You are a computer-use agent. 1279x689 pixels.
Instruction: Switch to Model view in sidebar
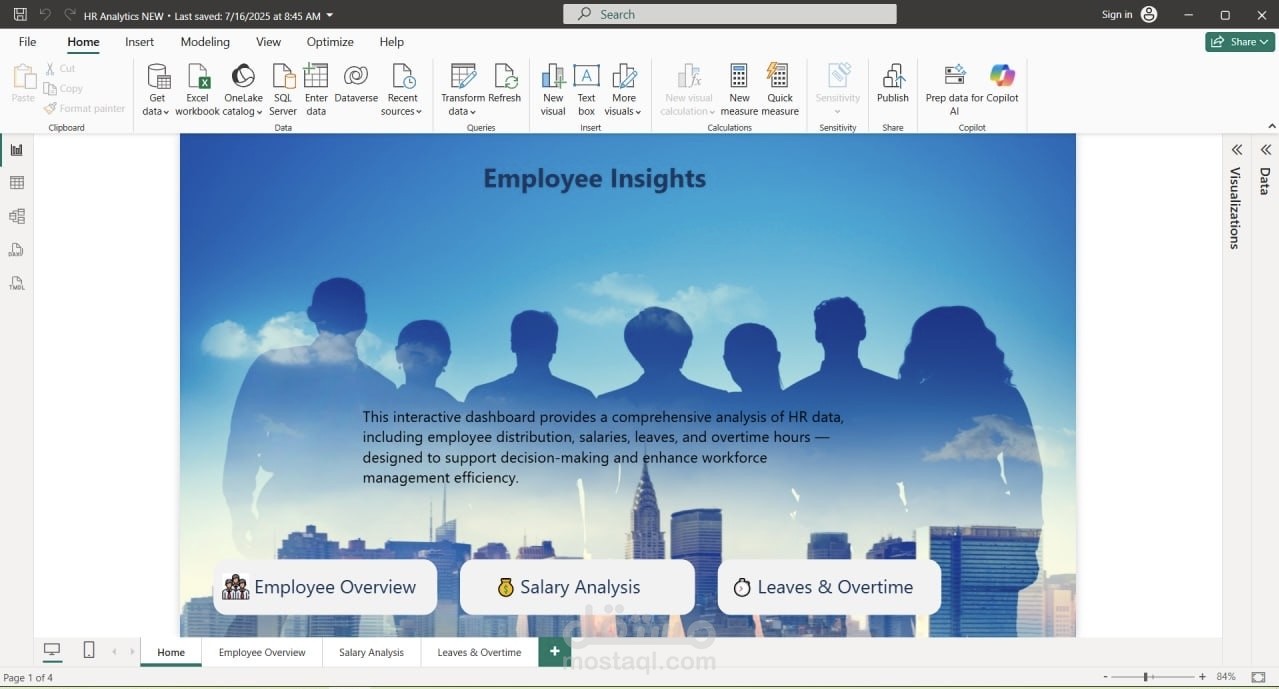point(17,216)
